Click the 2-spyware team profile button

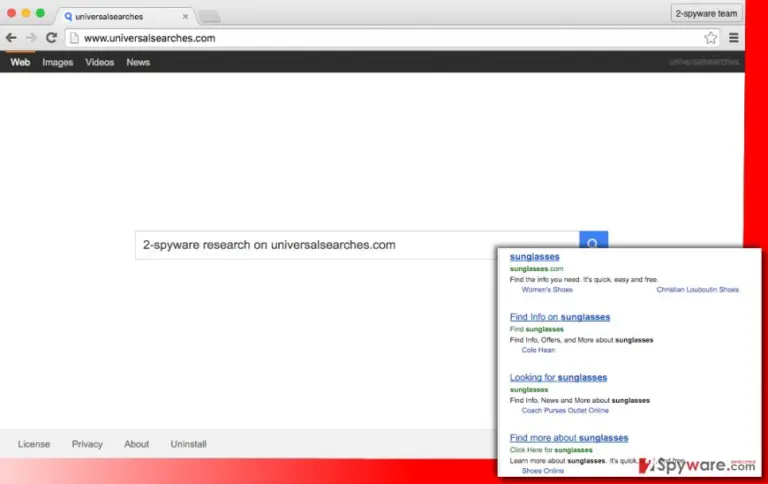click(706, 14)
